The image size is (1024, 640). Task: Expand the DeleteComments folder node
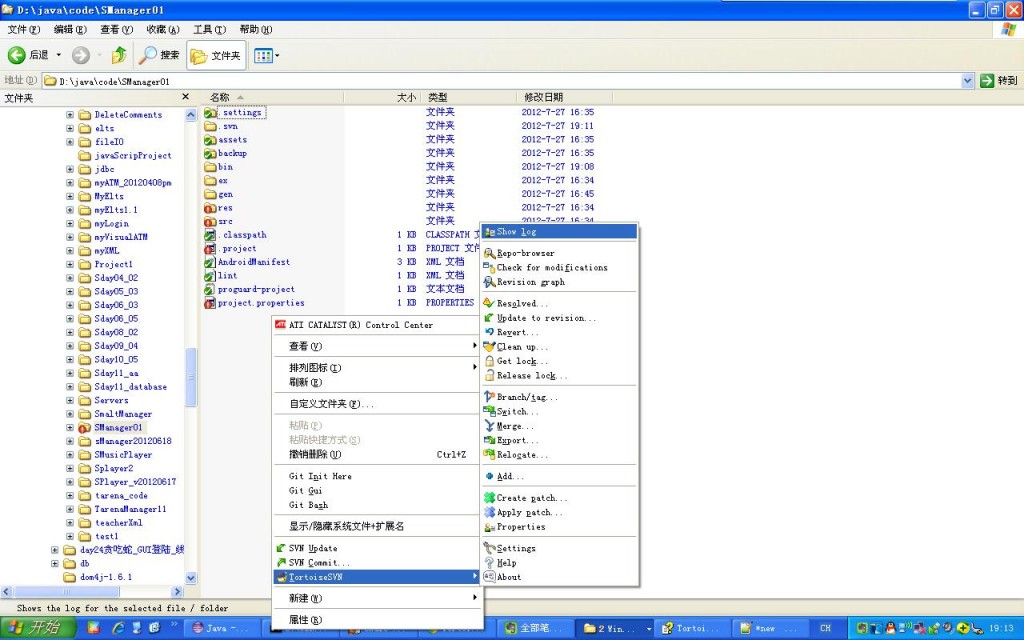tap(70, 114)
